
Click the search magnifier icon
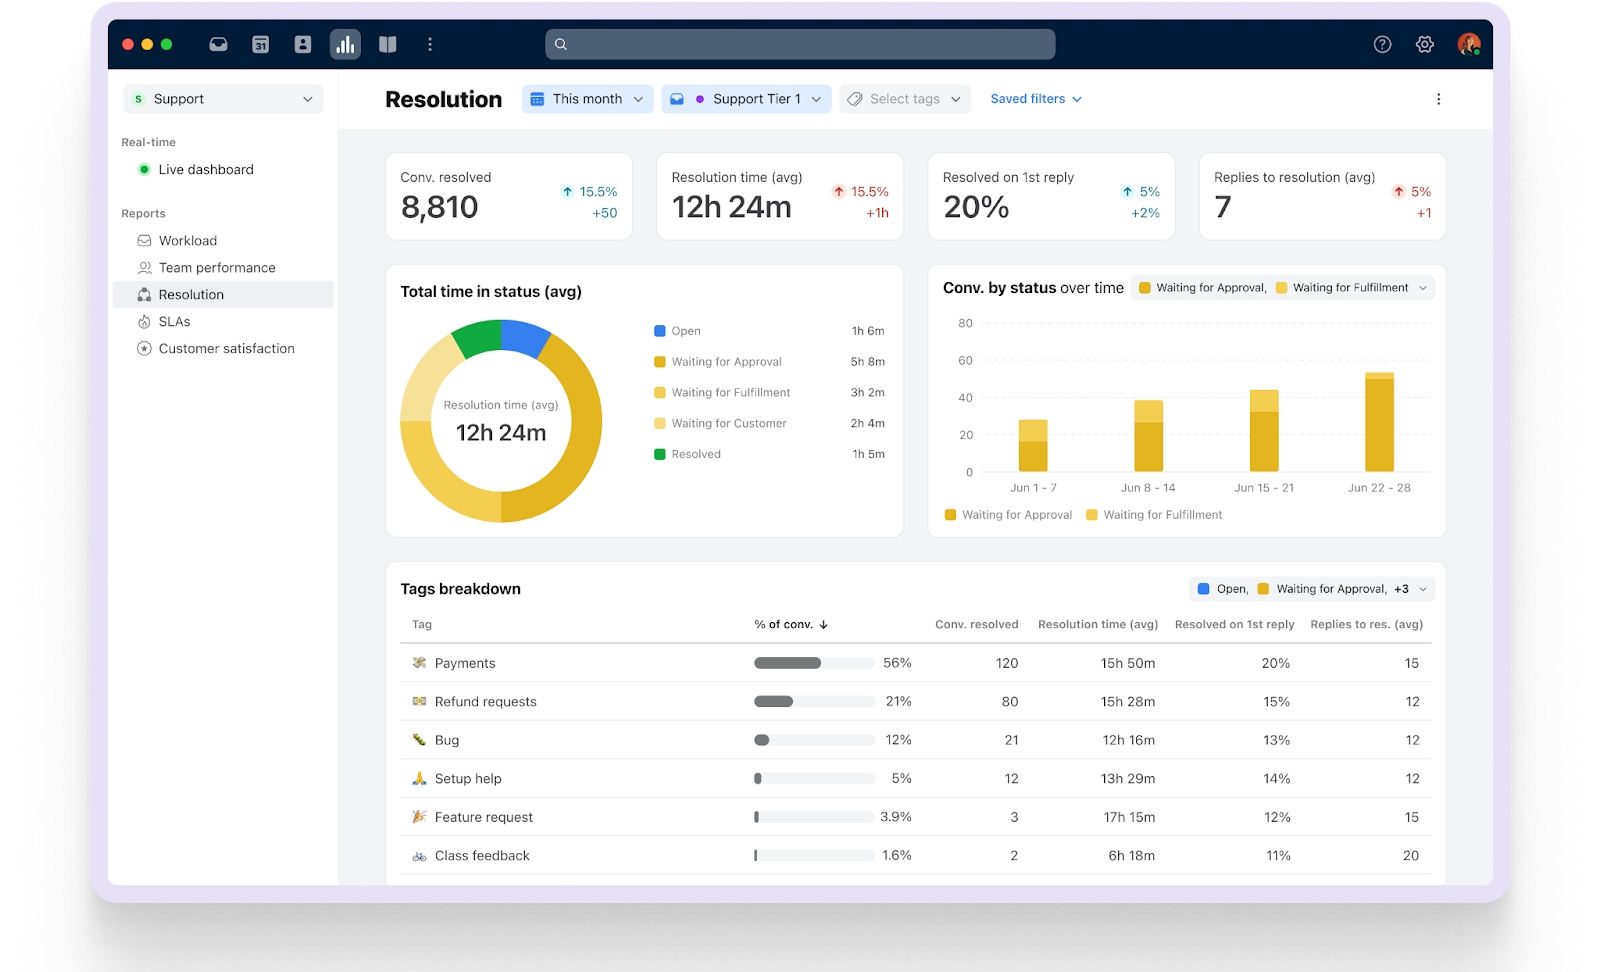[x=561, y=44]
